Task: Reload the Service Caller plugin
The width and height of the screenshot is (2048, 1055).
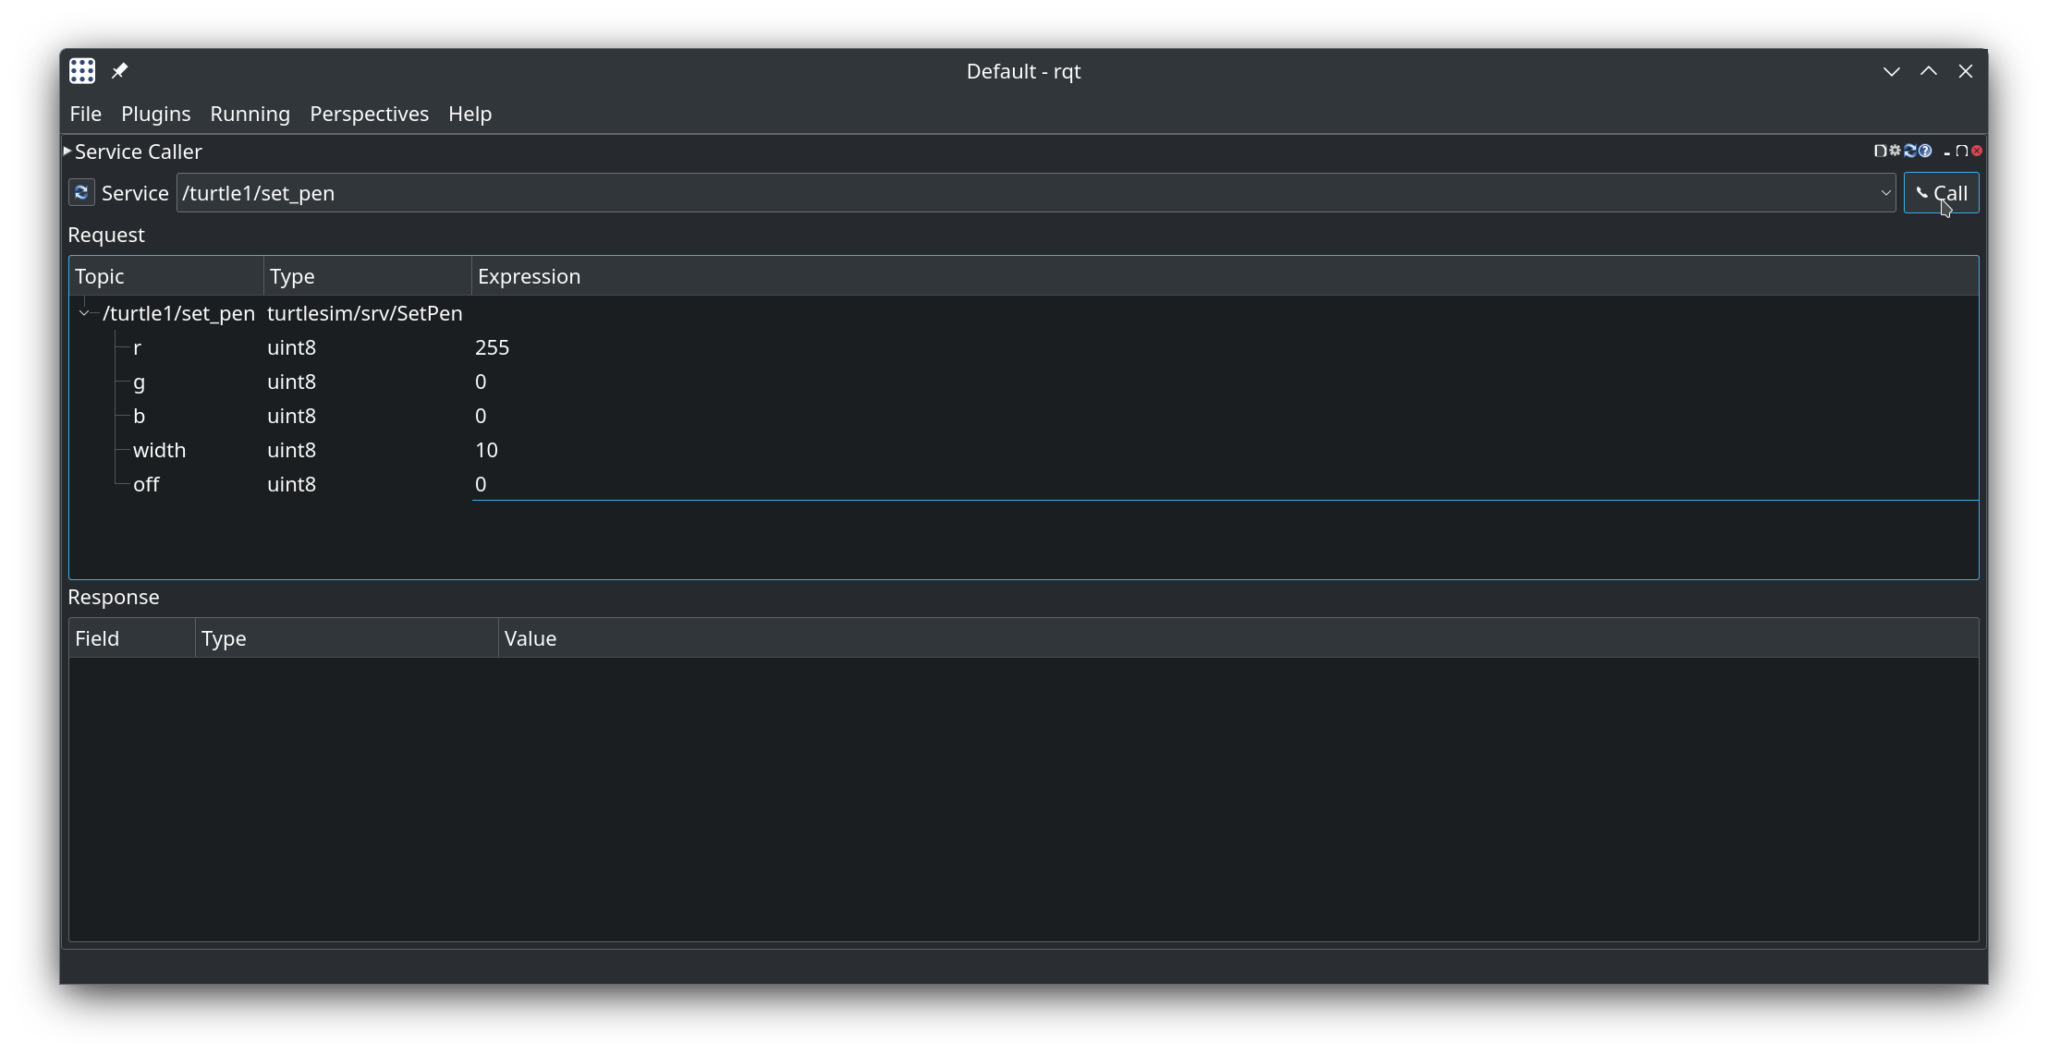Action: click(x=1910, y=151)
